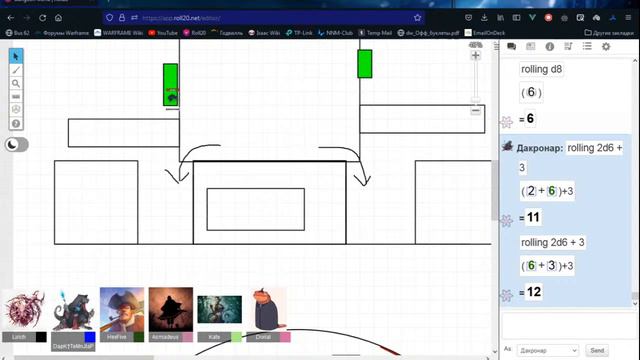Open the My Settings gear tab
Viewport: 640px width, 360px height.
[x=606, y=47]
